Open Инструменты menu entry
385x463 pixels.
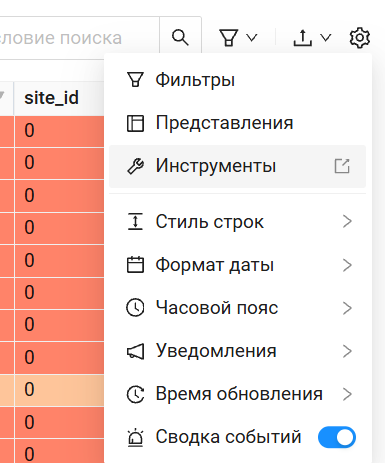237,166
